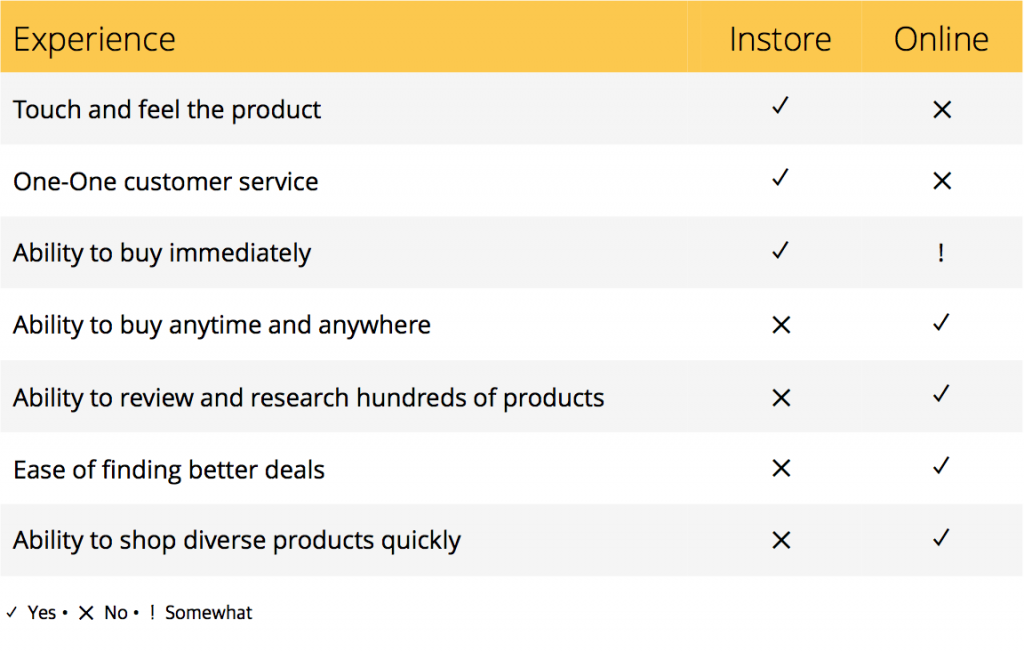Viewport: 1024px width, 652px height.
Task: Click Instore checkmark for Touch and feel
Action: (x=780, y=105)
